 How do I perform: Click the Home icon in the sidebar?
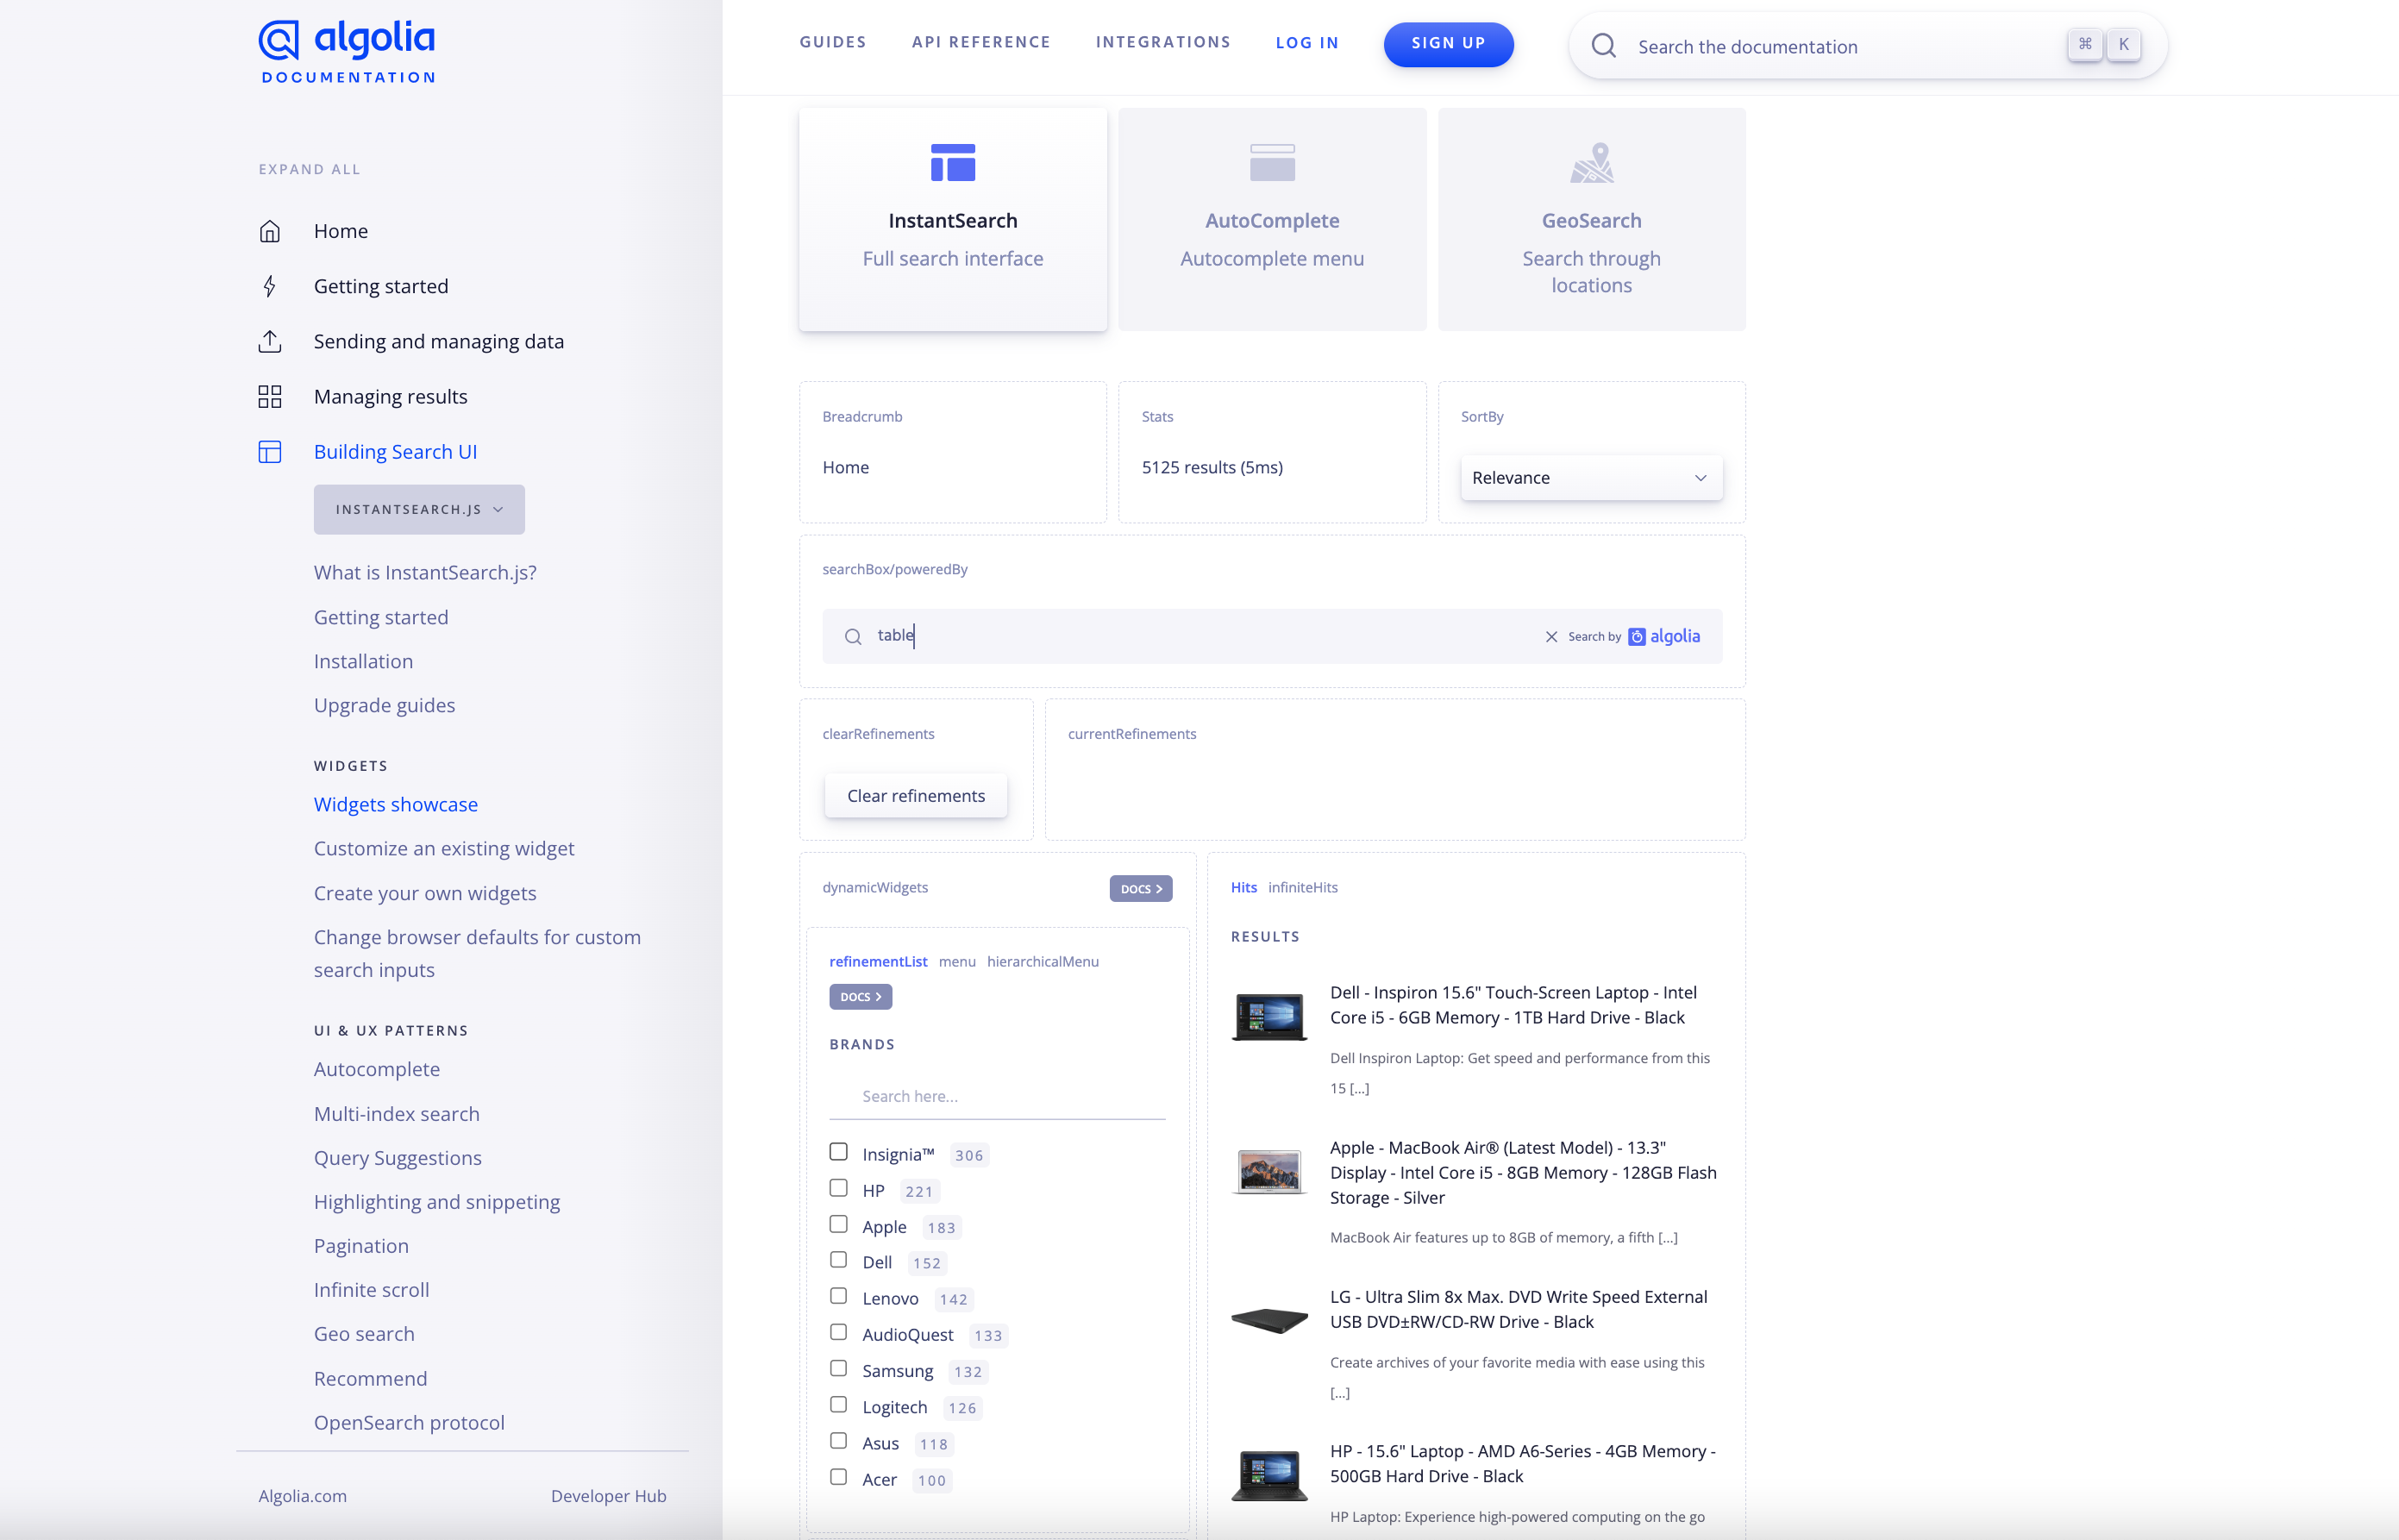tap(270, 230)
